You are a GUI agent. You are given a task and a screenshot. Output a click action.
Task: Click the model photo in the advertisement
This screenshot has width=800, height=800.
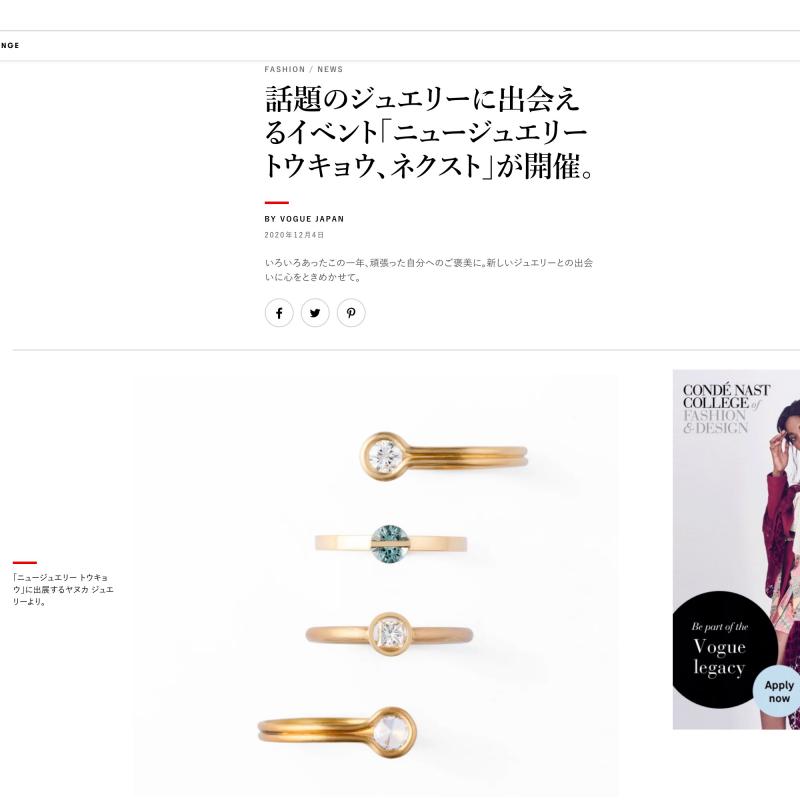pos(782,510)
